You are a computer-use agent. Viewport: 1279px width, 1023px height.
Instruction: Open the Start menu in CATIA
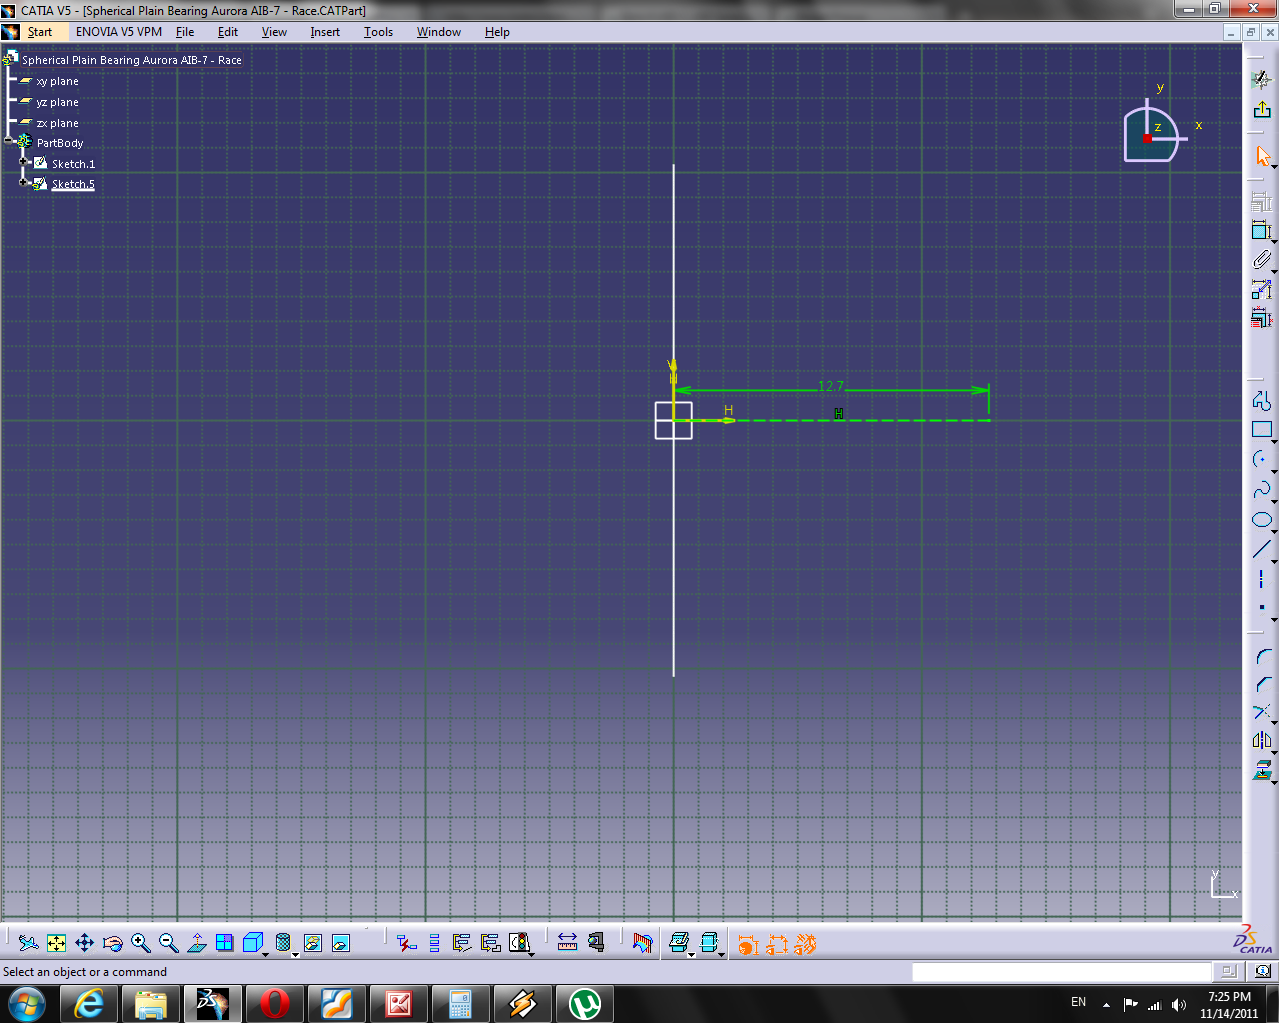[40, 32]
